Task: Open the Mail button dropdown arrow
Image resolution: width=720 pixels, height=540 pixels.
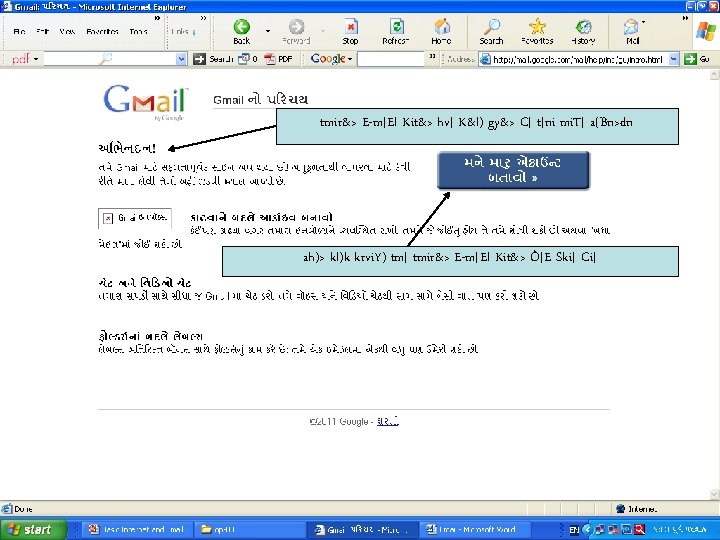Action: [x=643, y=22]
